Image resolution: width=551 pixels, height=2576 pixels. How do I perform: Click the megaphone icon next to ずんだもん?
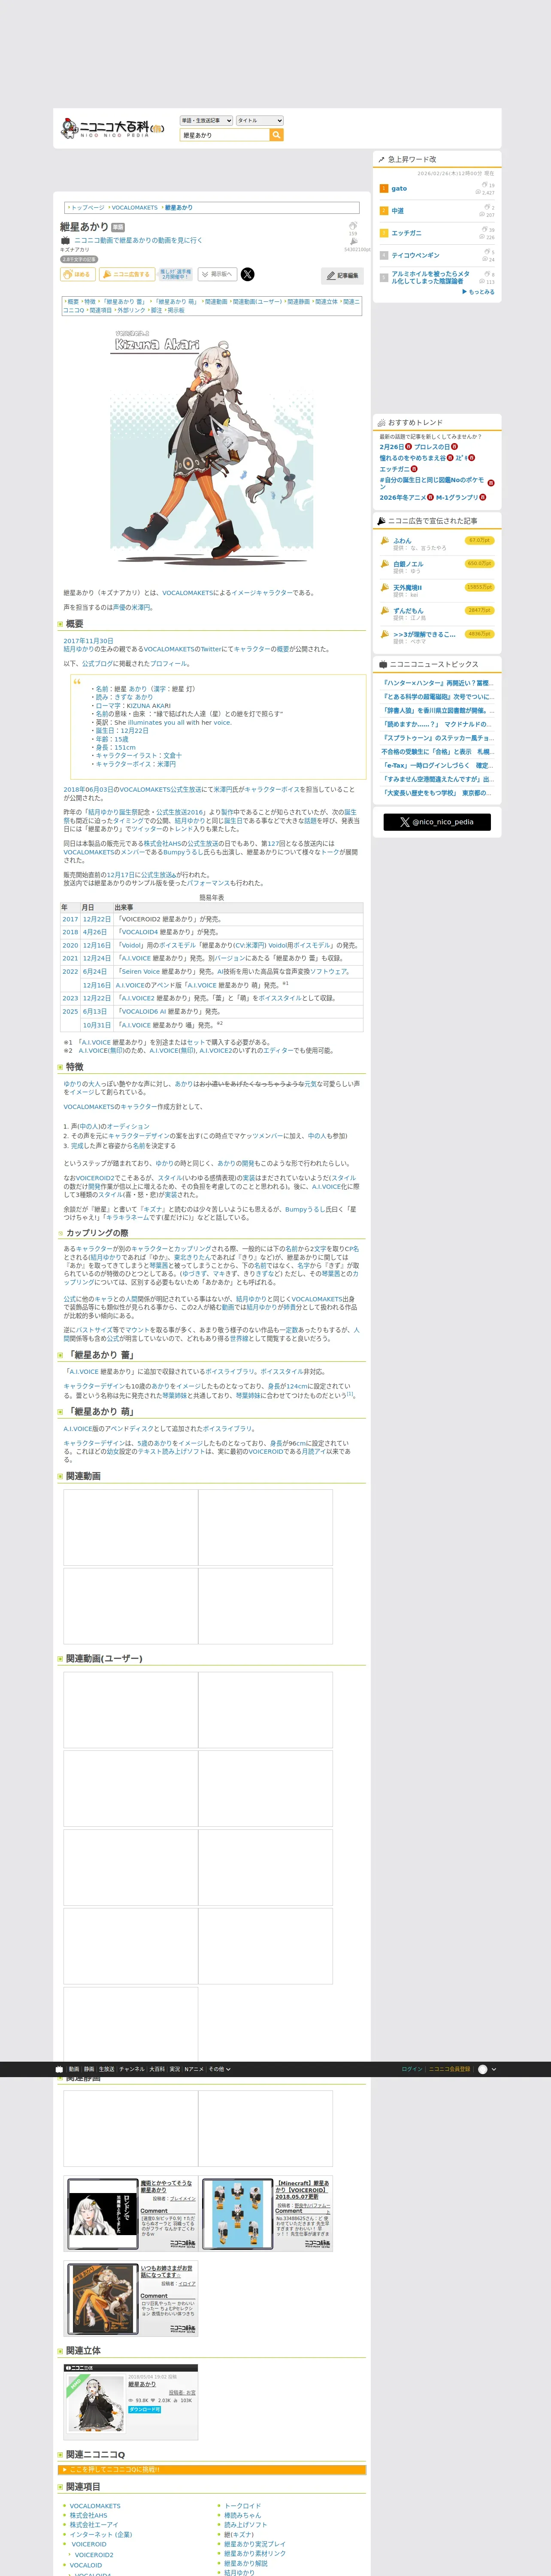(x=384, y=610)
